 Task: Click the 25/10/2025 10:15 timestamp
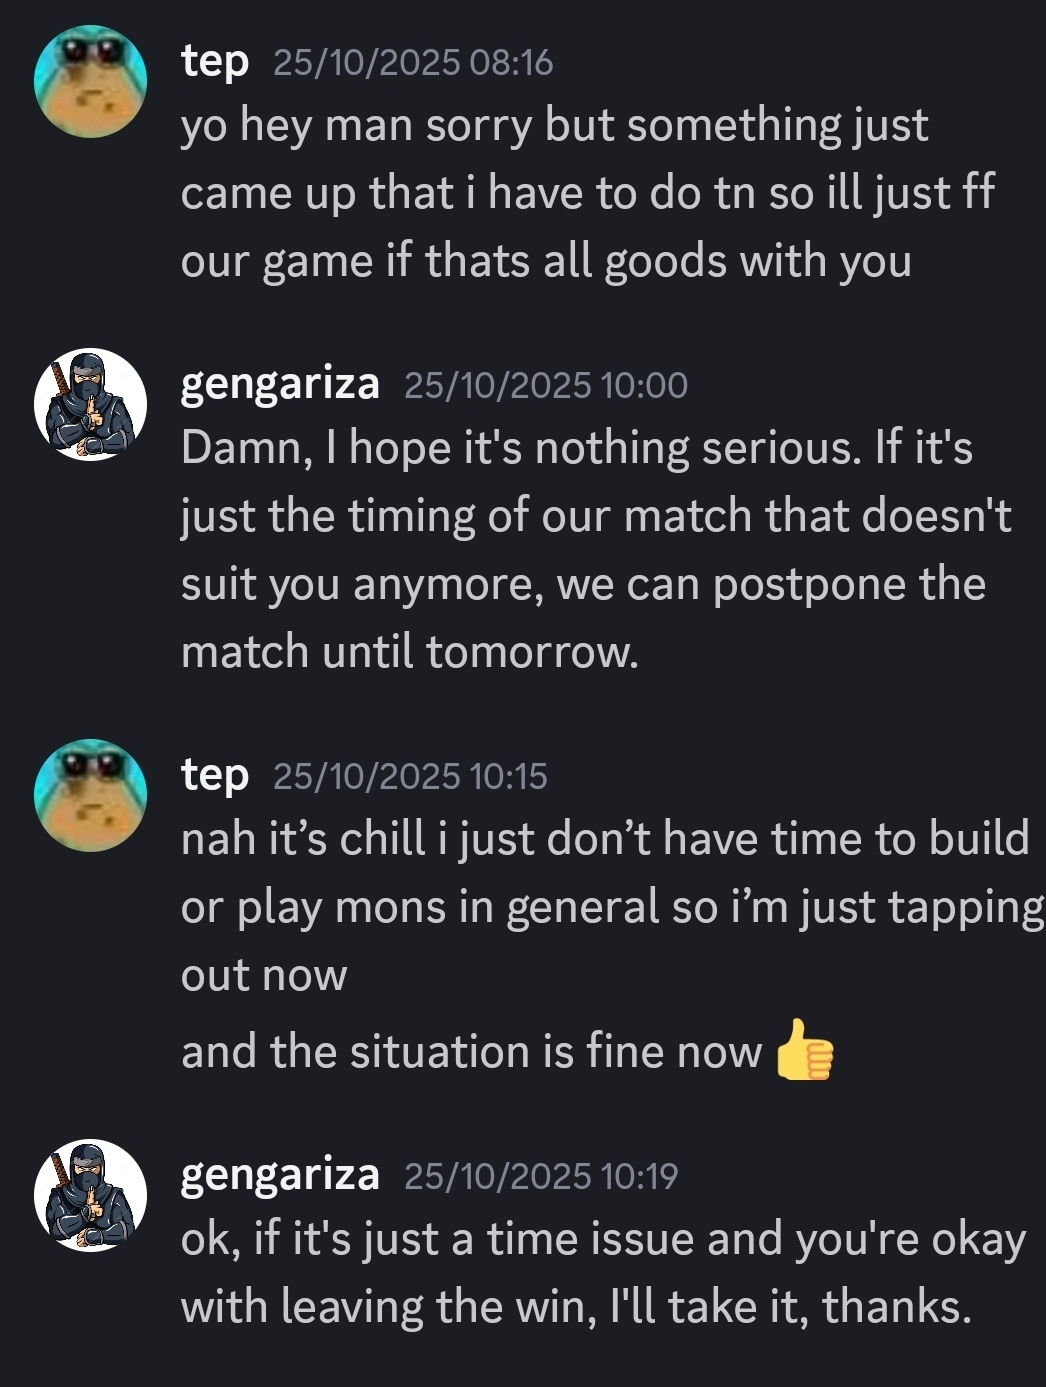410,776
